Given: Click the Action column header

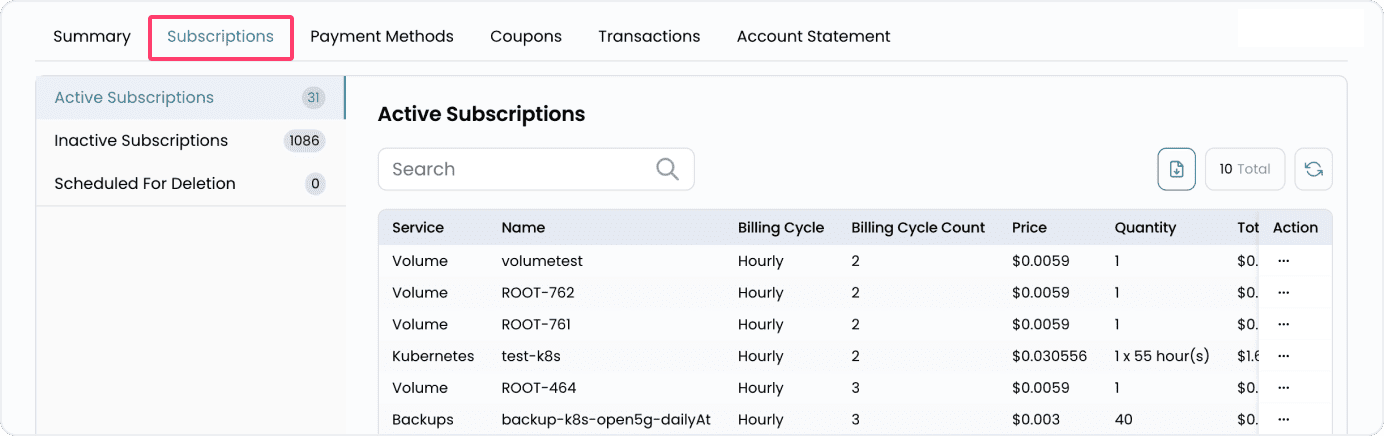Looking at the screenshot, I should point(1295,228).
